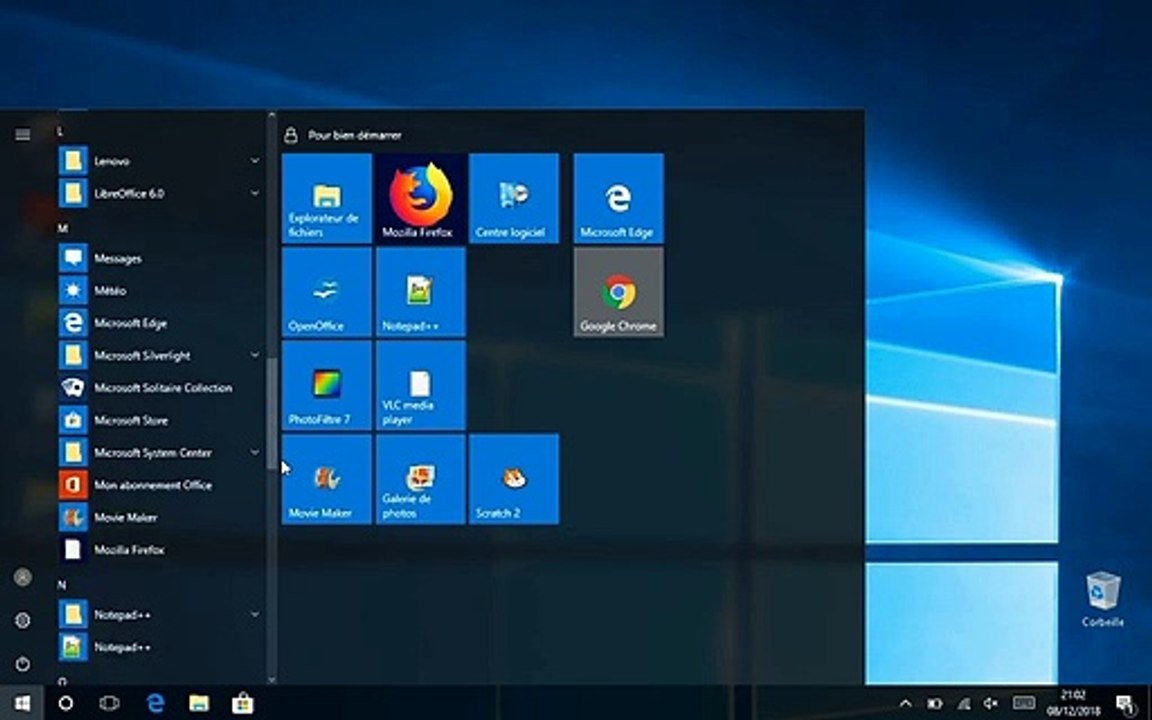Screen dimensions: 1152x720
Task: Open the VLC media player tile
Action: click(420, 385)
